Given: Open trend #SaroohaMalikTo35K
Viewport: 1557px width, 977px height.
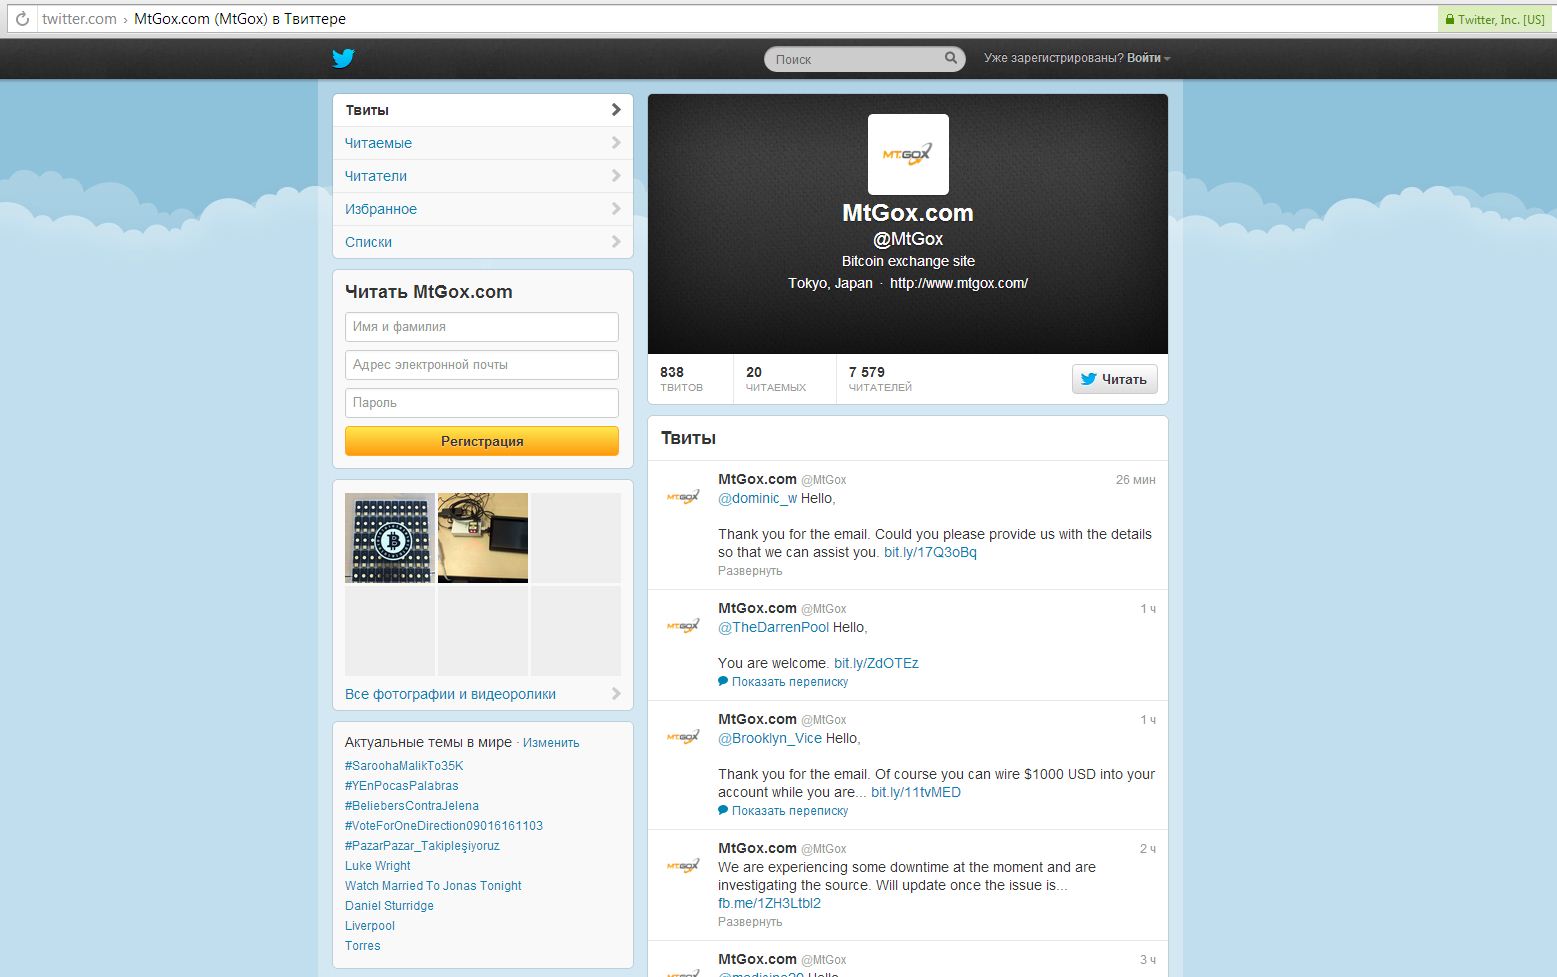Looking at the screenshot, I should 404,766.
